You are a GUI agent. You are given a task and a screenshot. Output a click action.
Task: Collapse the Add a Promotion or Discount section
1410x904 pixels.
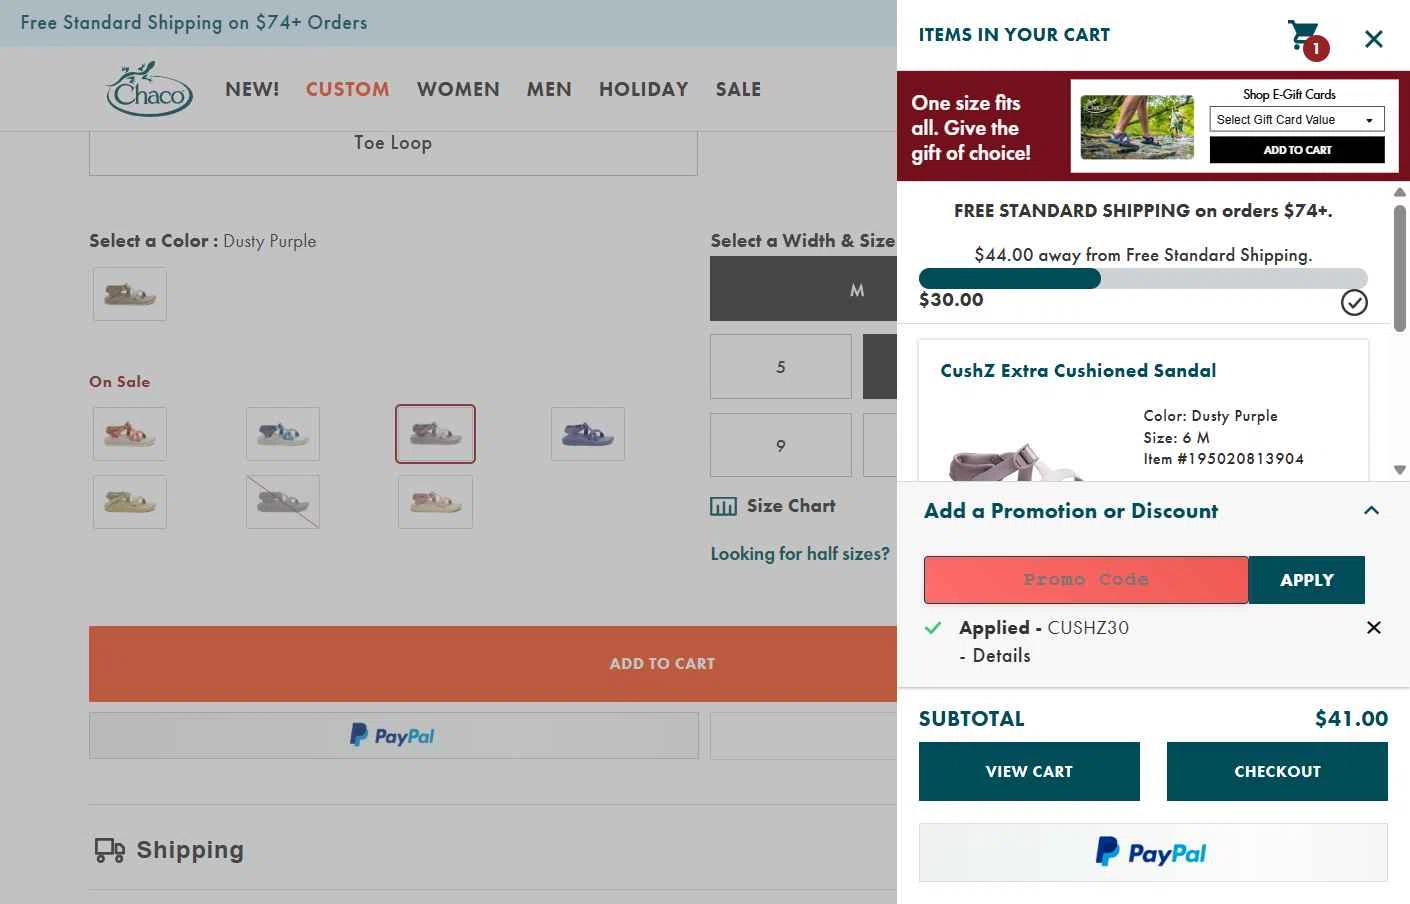[1371, 510]
